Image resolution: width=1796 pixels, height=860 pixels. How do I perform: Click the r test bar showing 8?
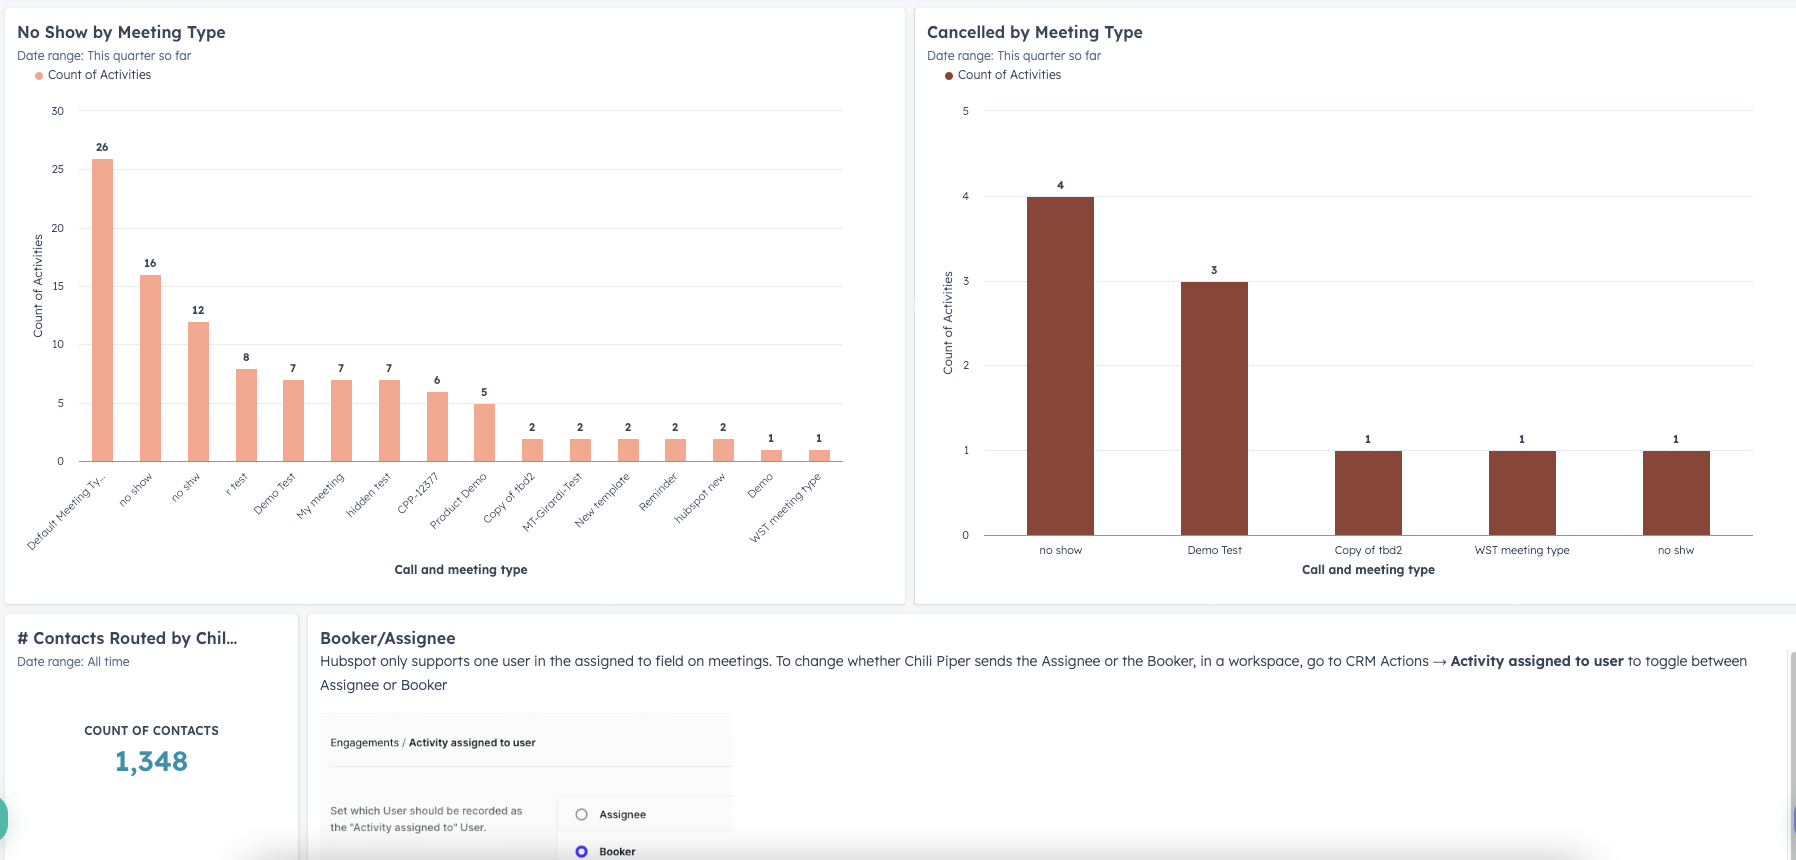(246, 415)
